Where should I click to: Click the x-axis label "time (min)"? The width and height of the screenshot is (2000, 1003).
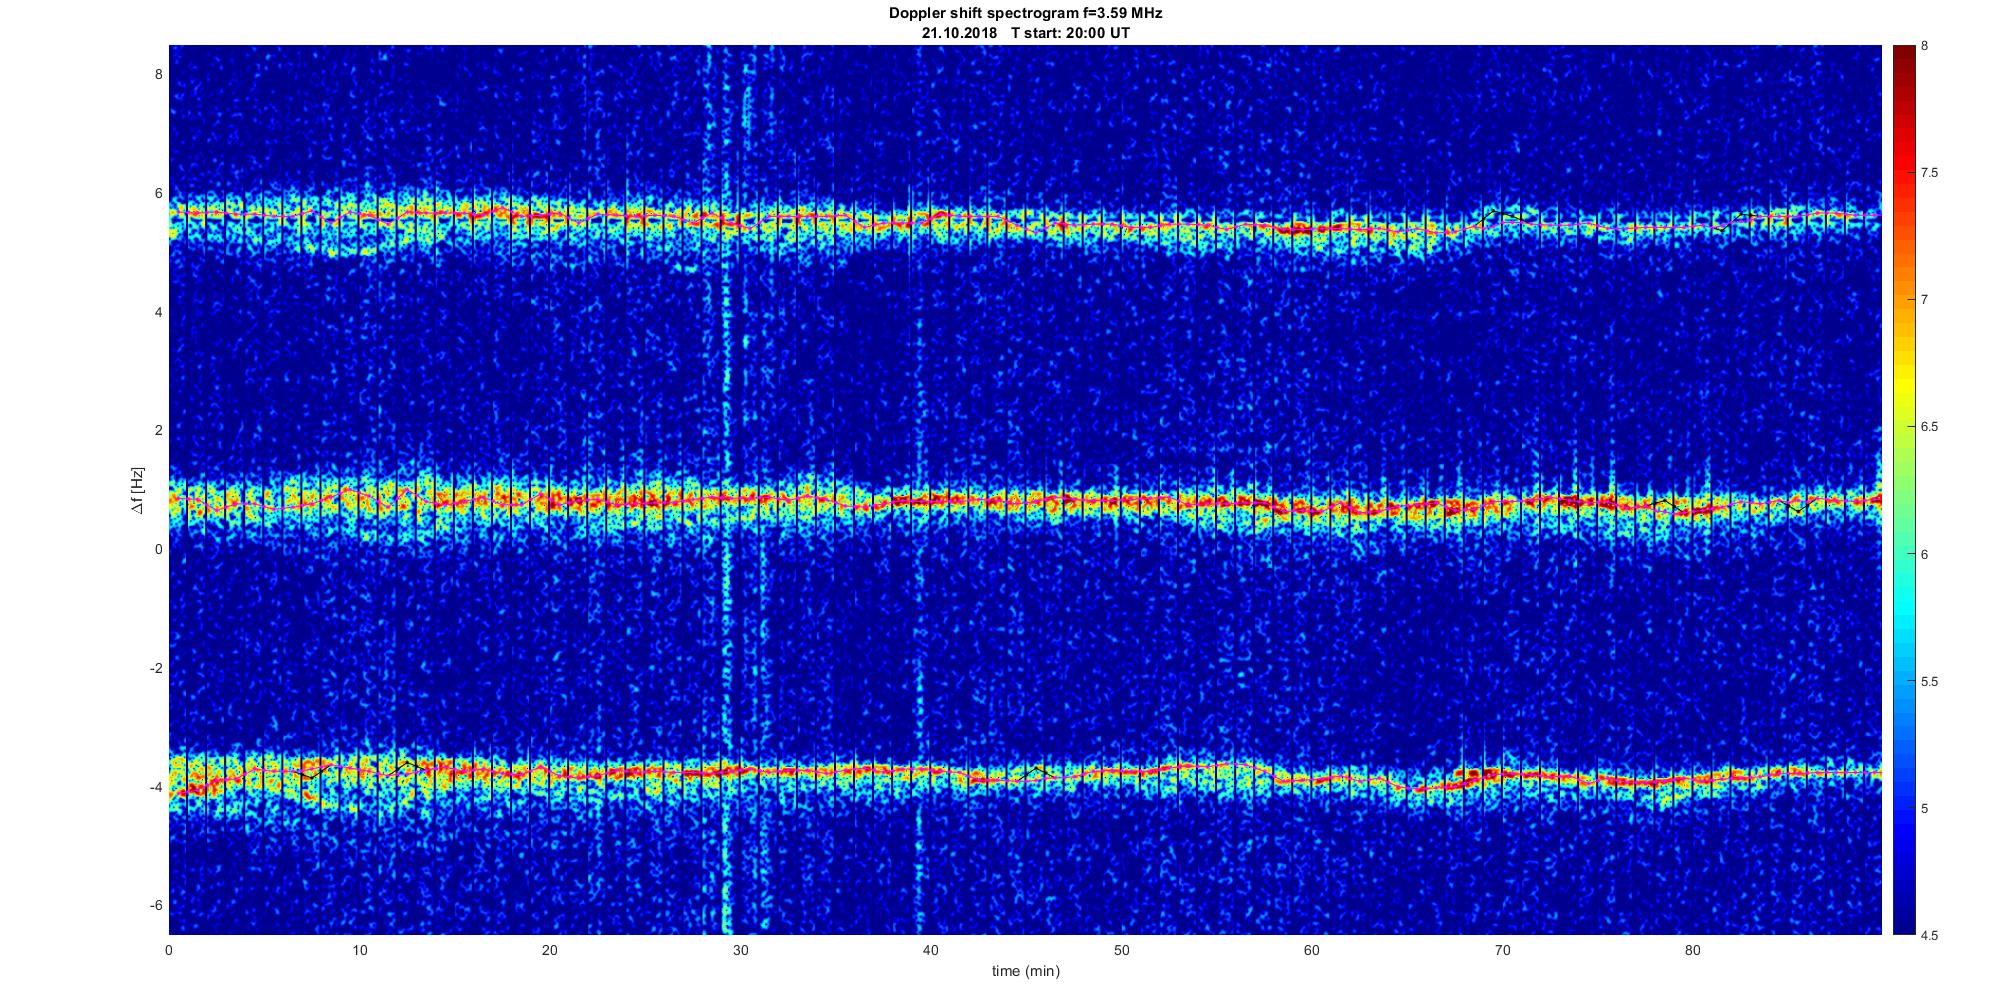pos(1025,971)
